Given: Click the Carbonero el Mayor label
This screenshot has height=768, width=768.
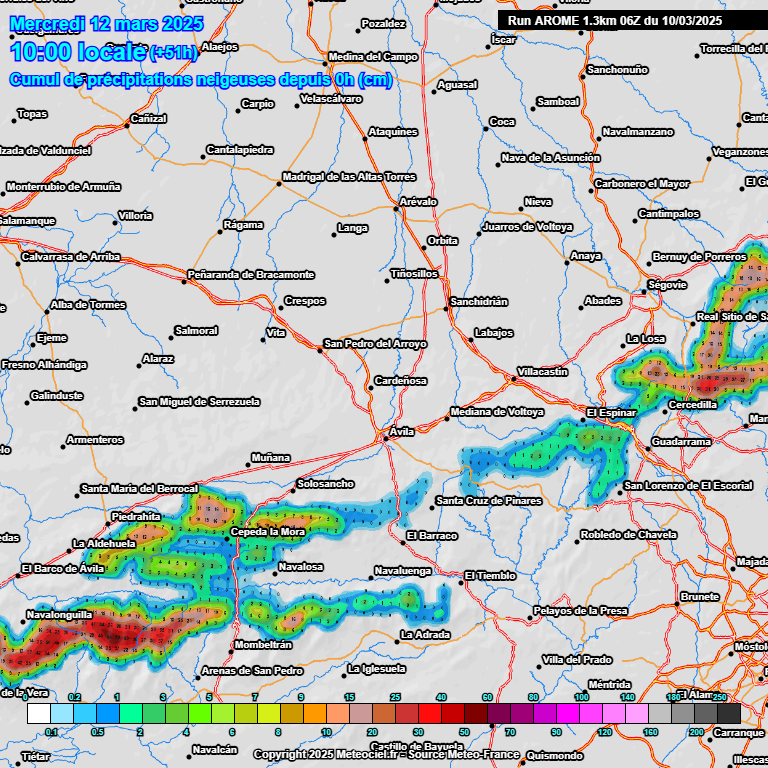Looking at the screenshot, I should 642,184.
